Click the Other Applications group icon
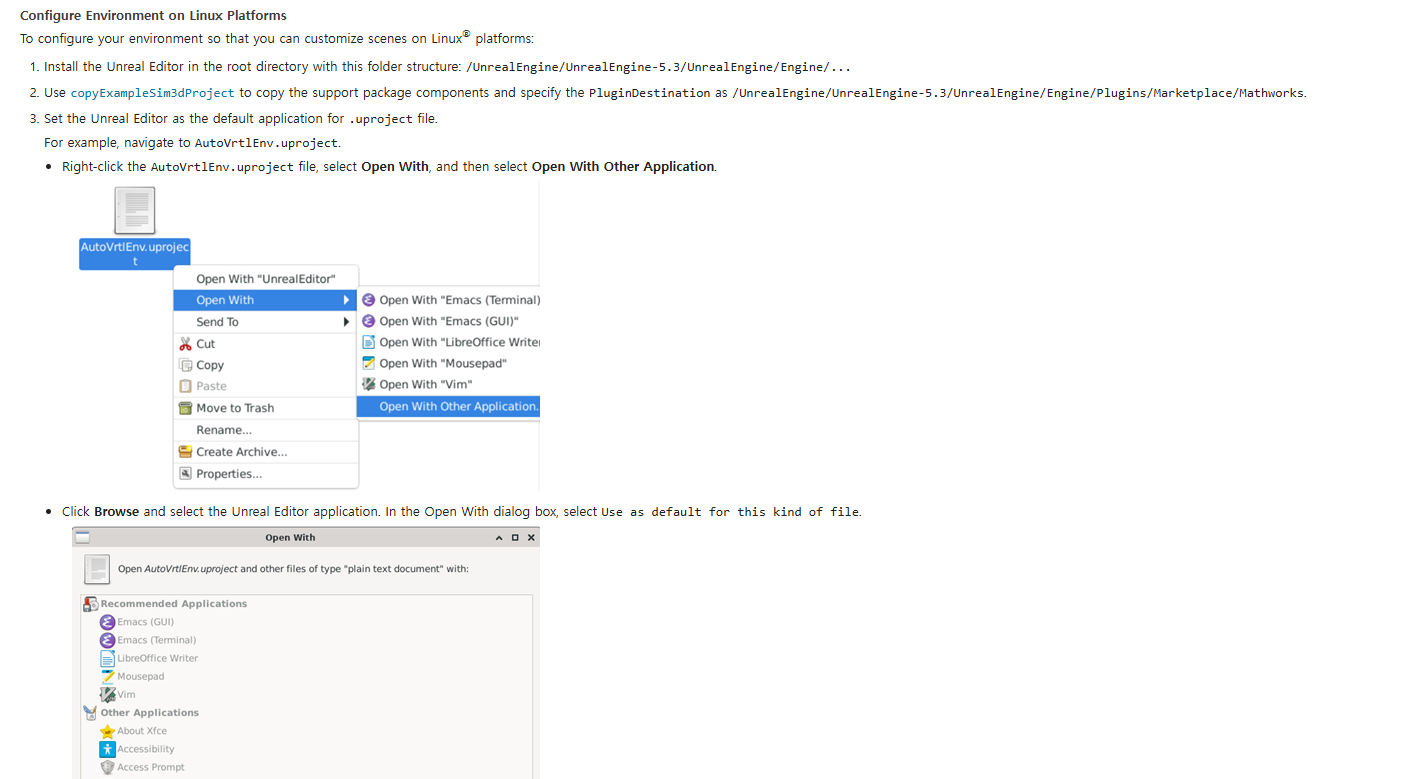 (x=90, y=713)
